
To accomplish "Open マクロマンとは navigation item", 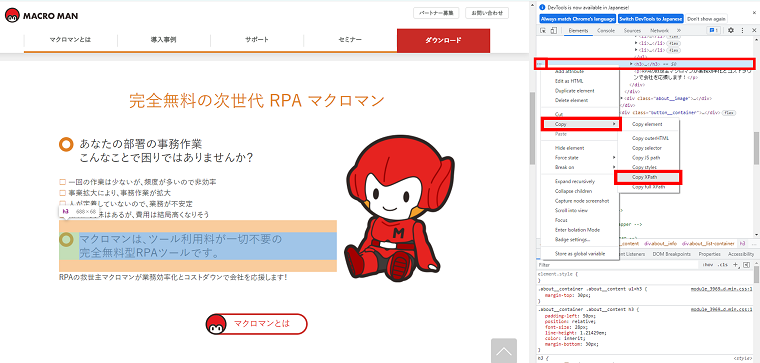I will coord(70,40).
